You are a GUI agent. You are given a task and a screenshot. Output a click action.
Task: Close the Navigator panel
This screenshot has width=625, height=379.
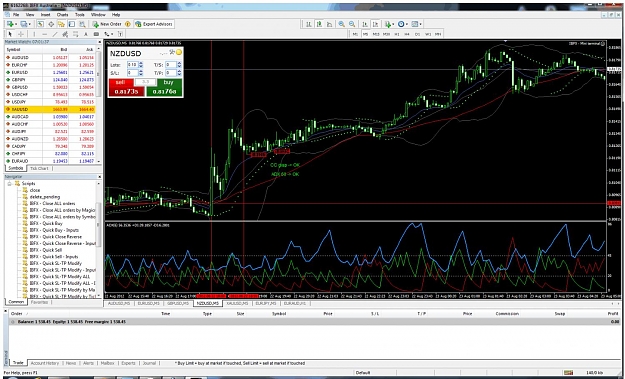tap(99, 177)
